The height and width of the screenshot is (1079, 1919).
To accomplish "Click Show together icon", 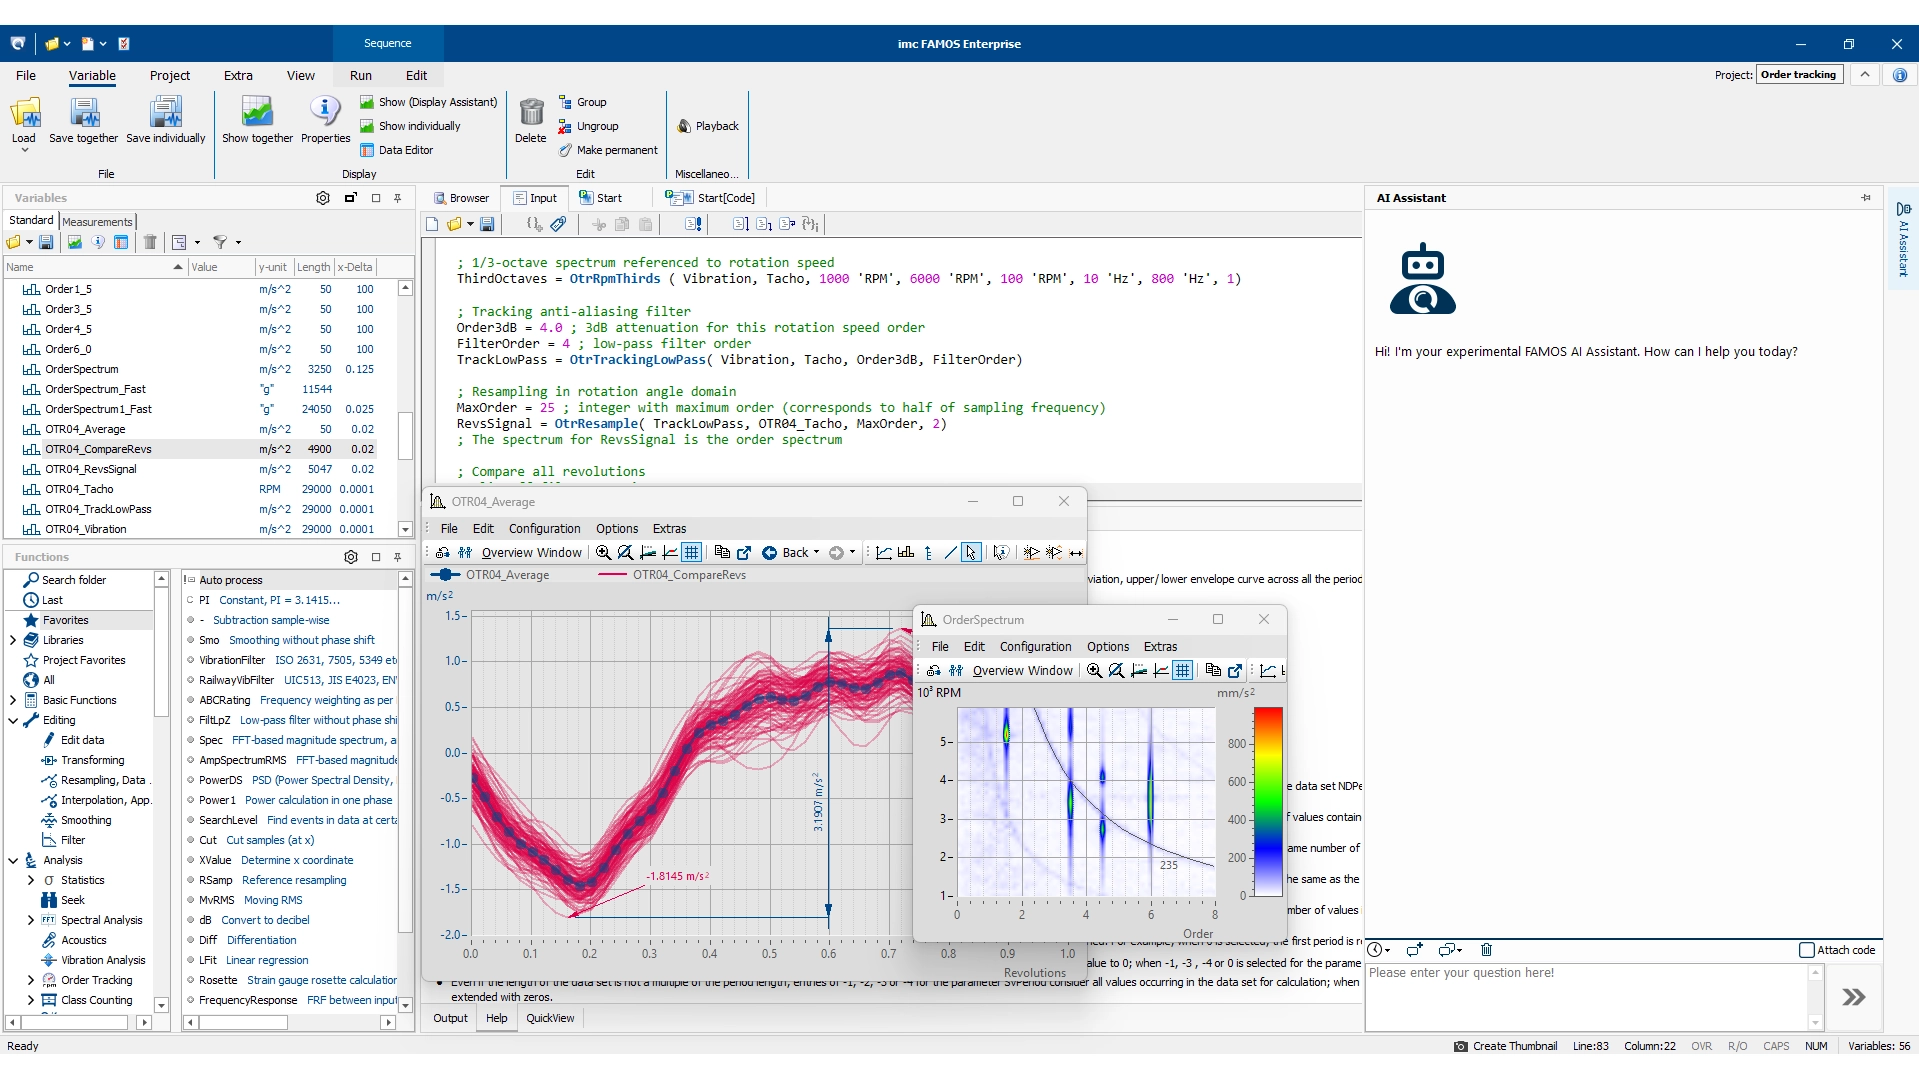I will coord(257,114).
